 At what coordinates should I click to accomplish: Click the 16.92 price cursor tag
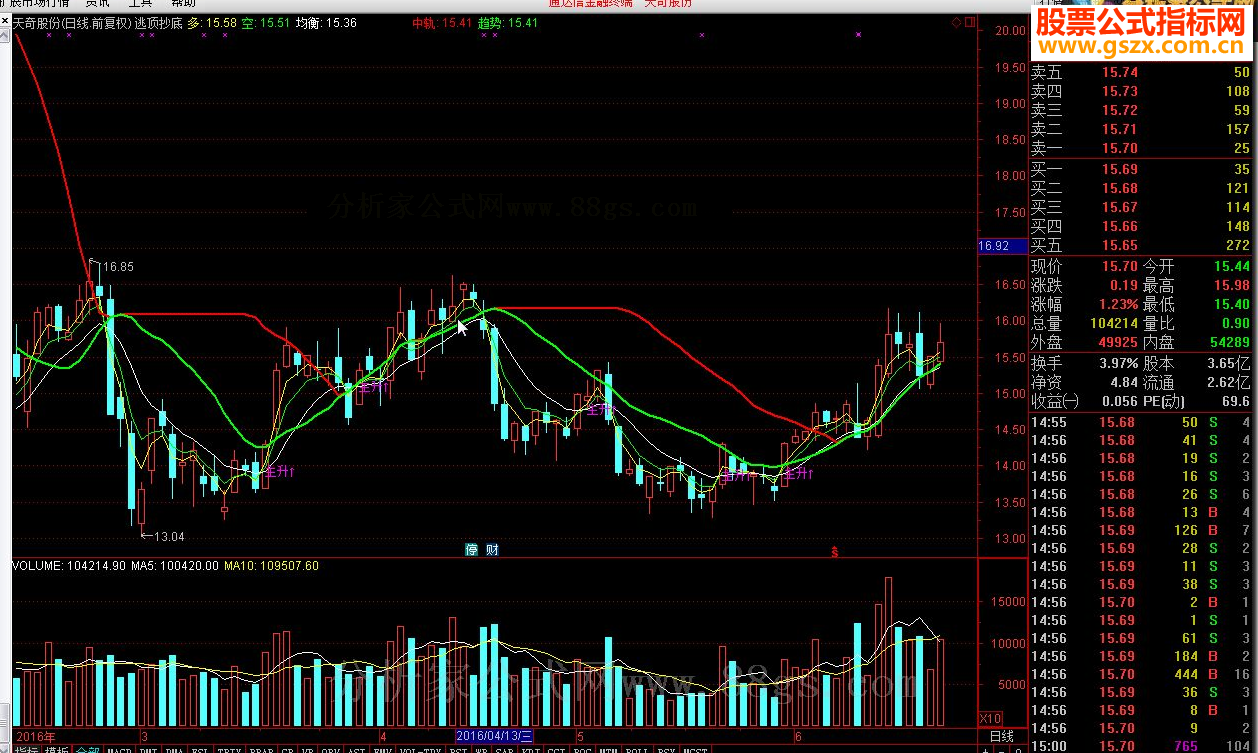click(1001, 245)
